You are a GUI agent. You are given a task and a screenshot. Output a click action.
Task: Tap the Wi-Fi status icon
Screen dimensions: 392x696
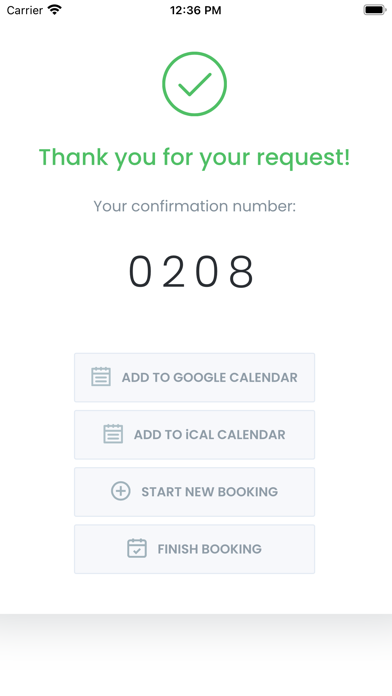[x=55, y=10]
